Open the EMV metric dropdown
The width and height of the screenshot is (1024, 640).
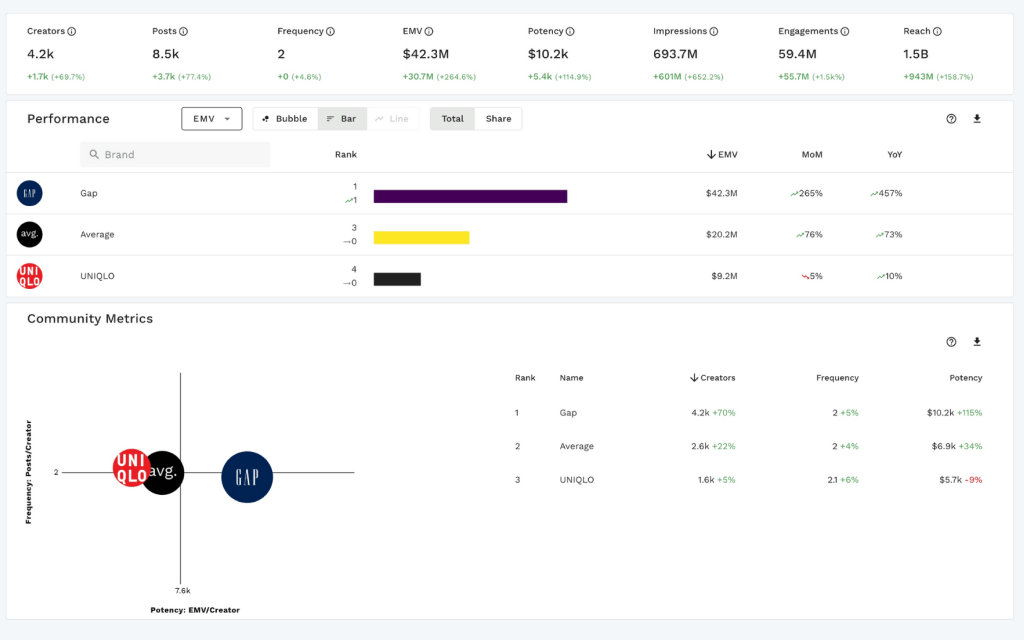click(x=211, y=118)
